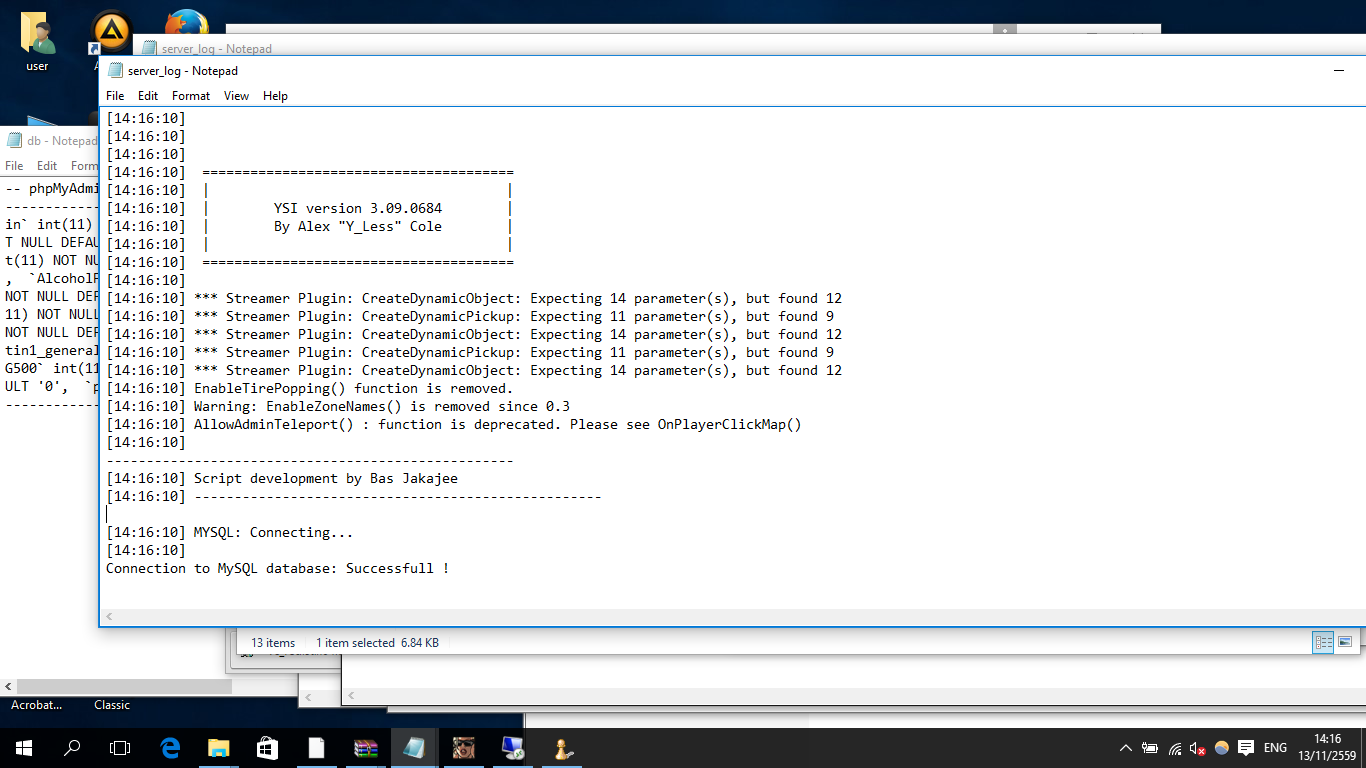
Task: Click the Notepad icon in server_log title bar
Action: point(115,71)
